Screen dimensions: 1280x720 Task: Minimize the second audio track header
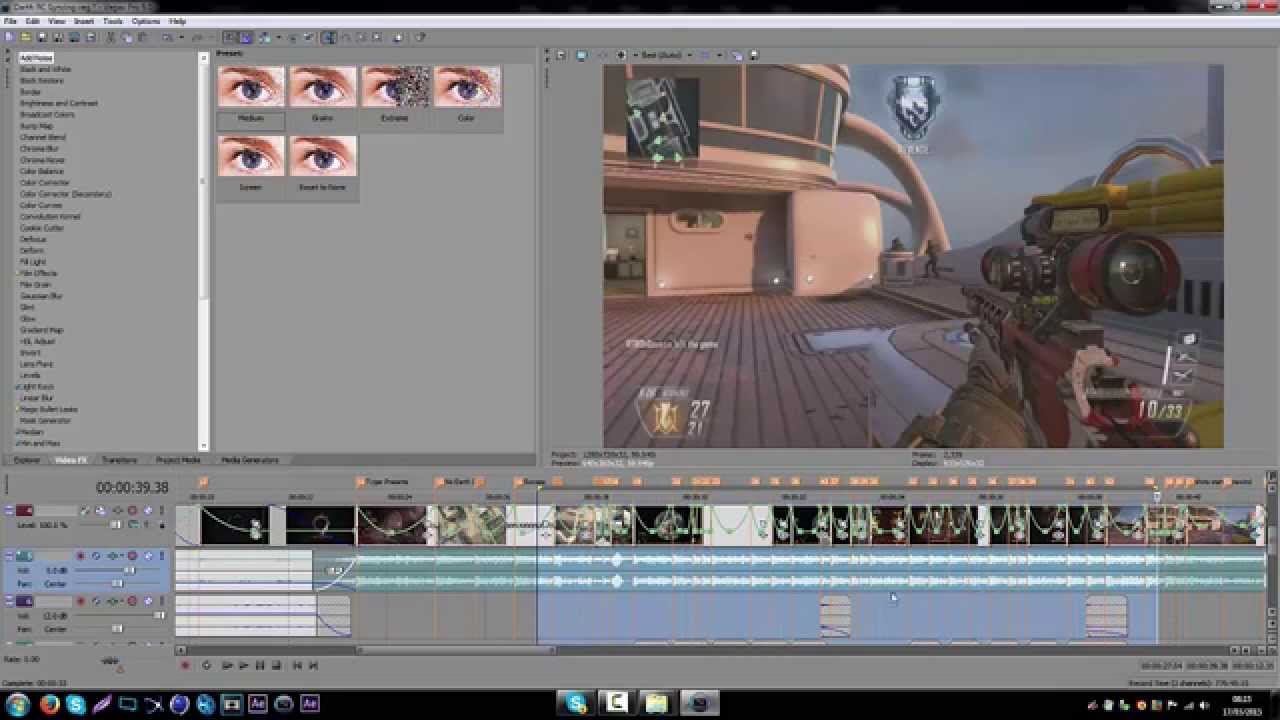9,601
